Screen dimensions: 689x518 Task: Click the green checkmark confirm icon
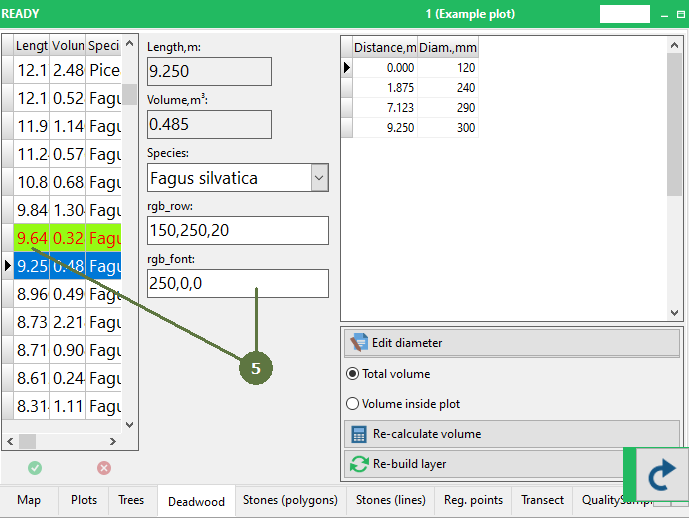pos(35,467)
